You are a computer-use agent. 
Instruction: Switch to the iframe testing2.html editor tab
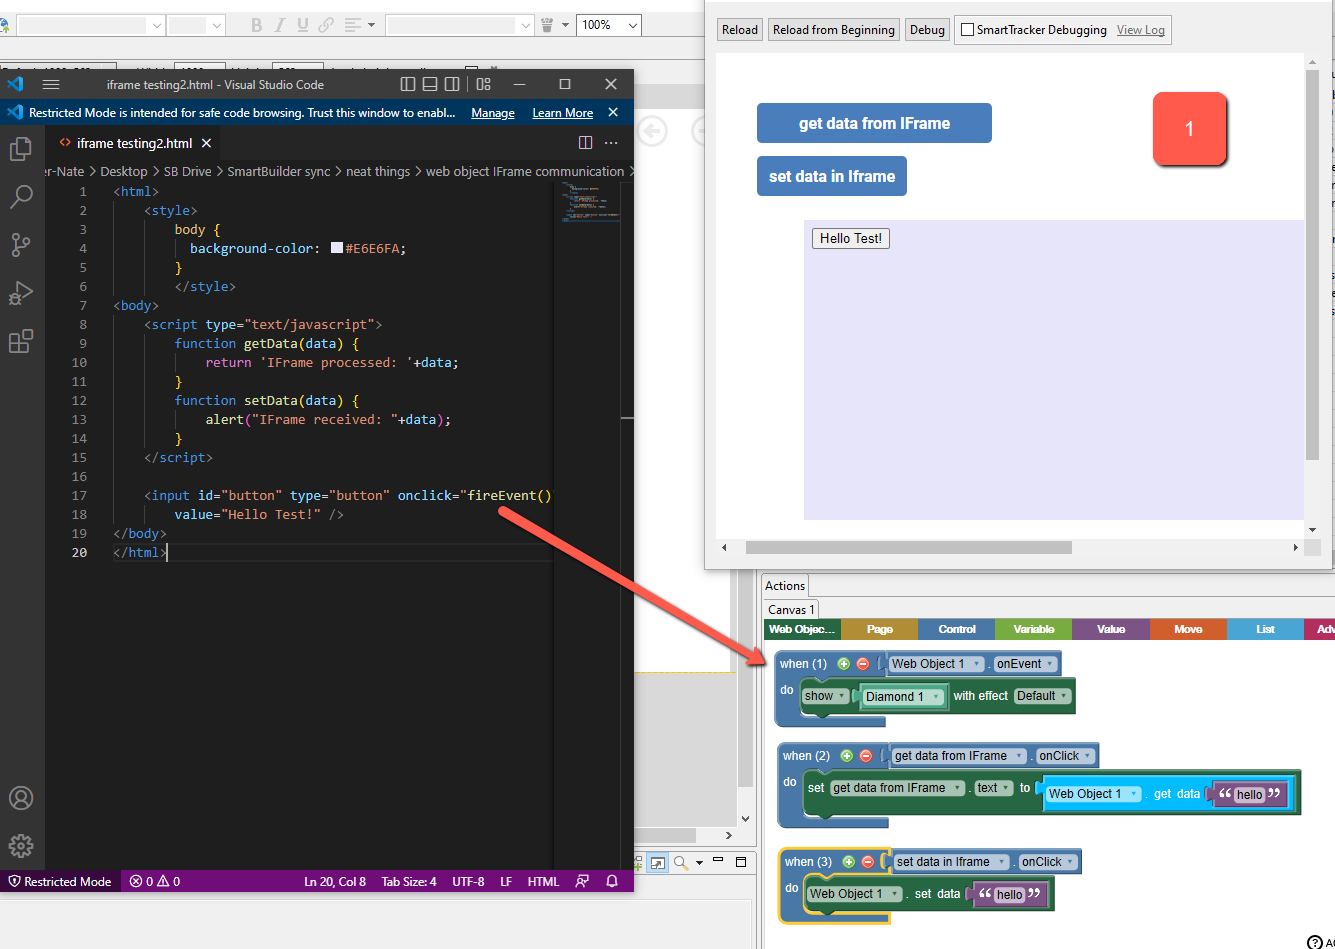[x=135, y=143]
